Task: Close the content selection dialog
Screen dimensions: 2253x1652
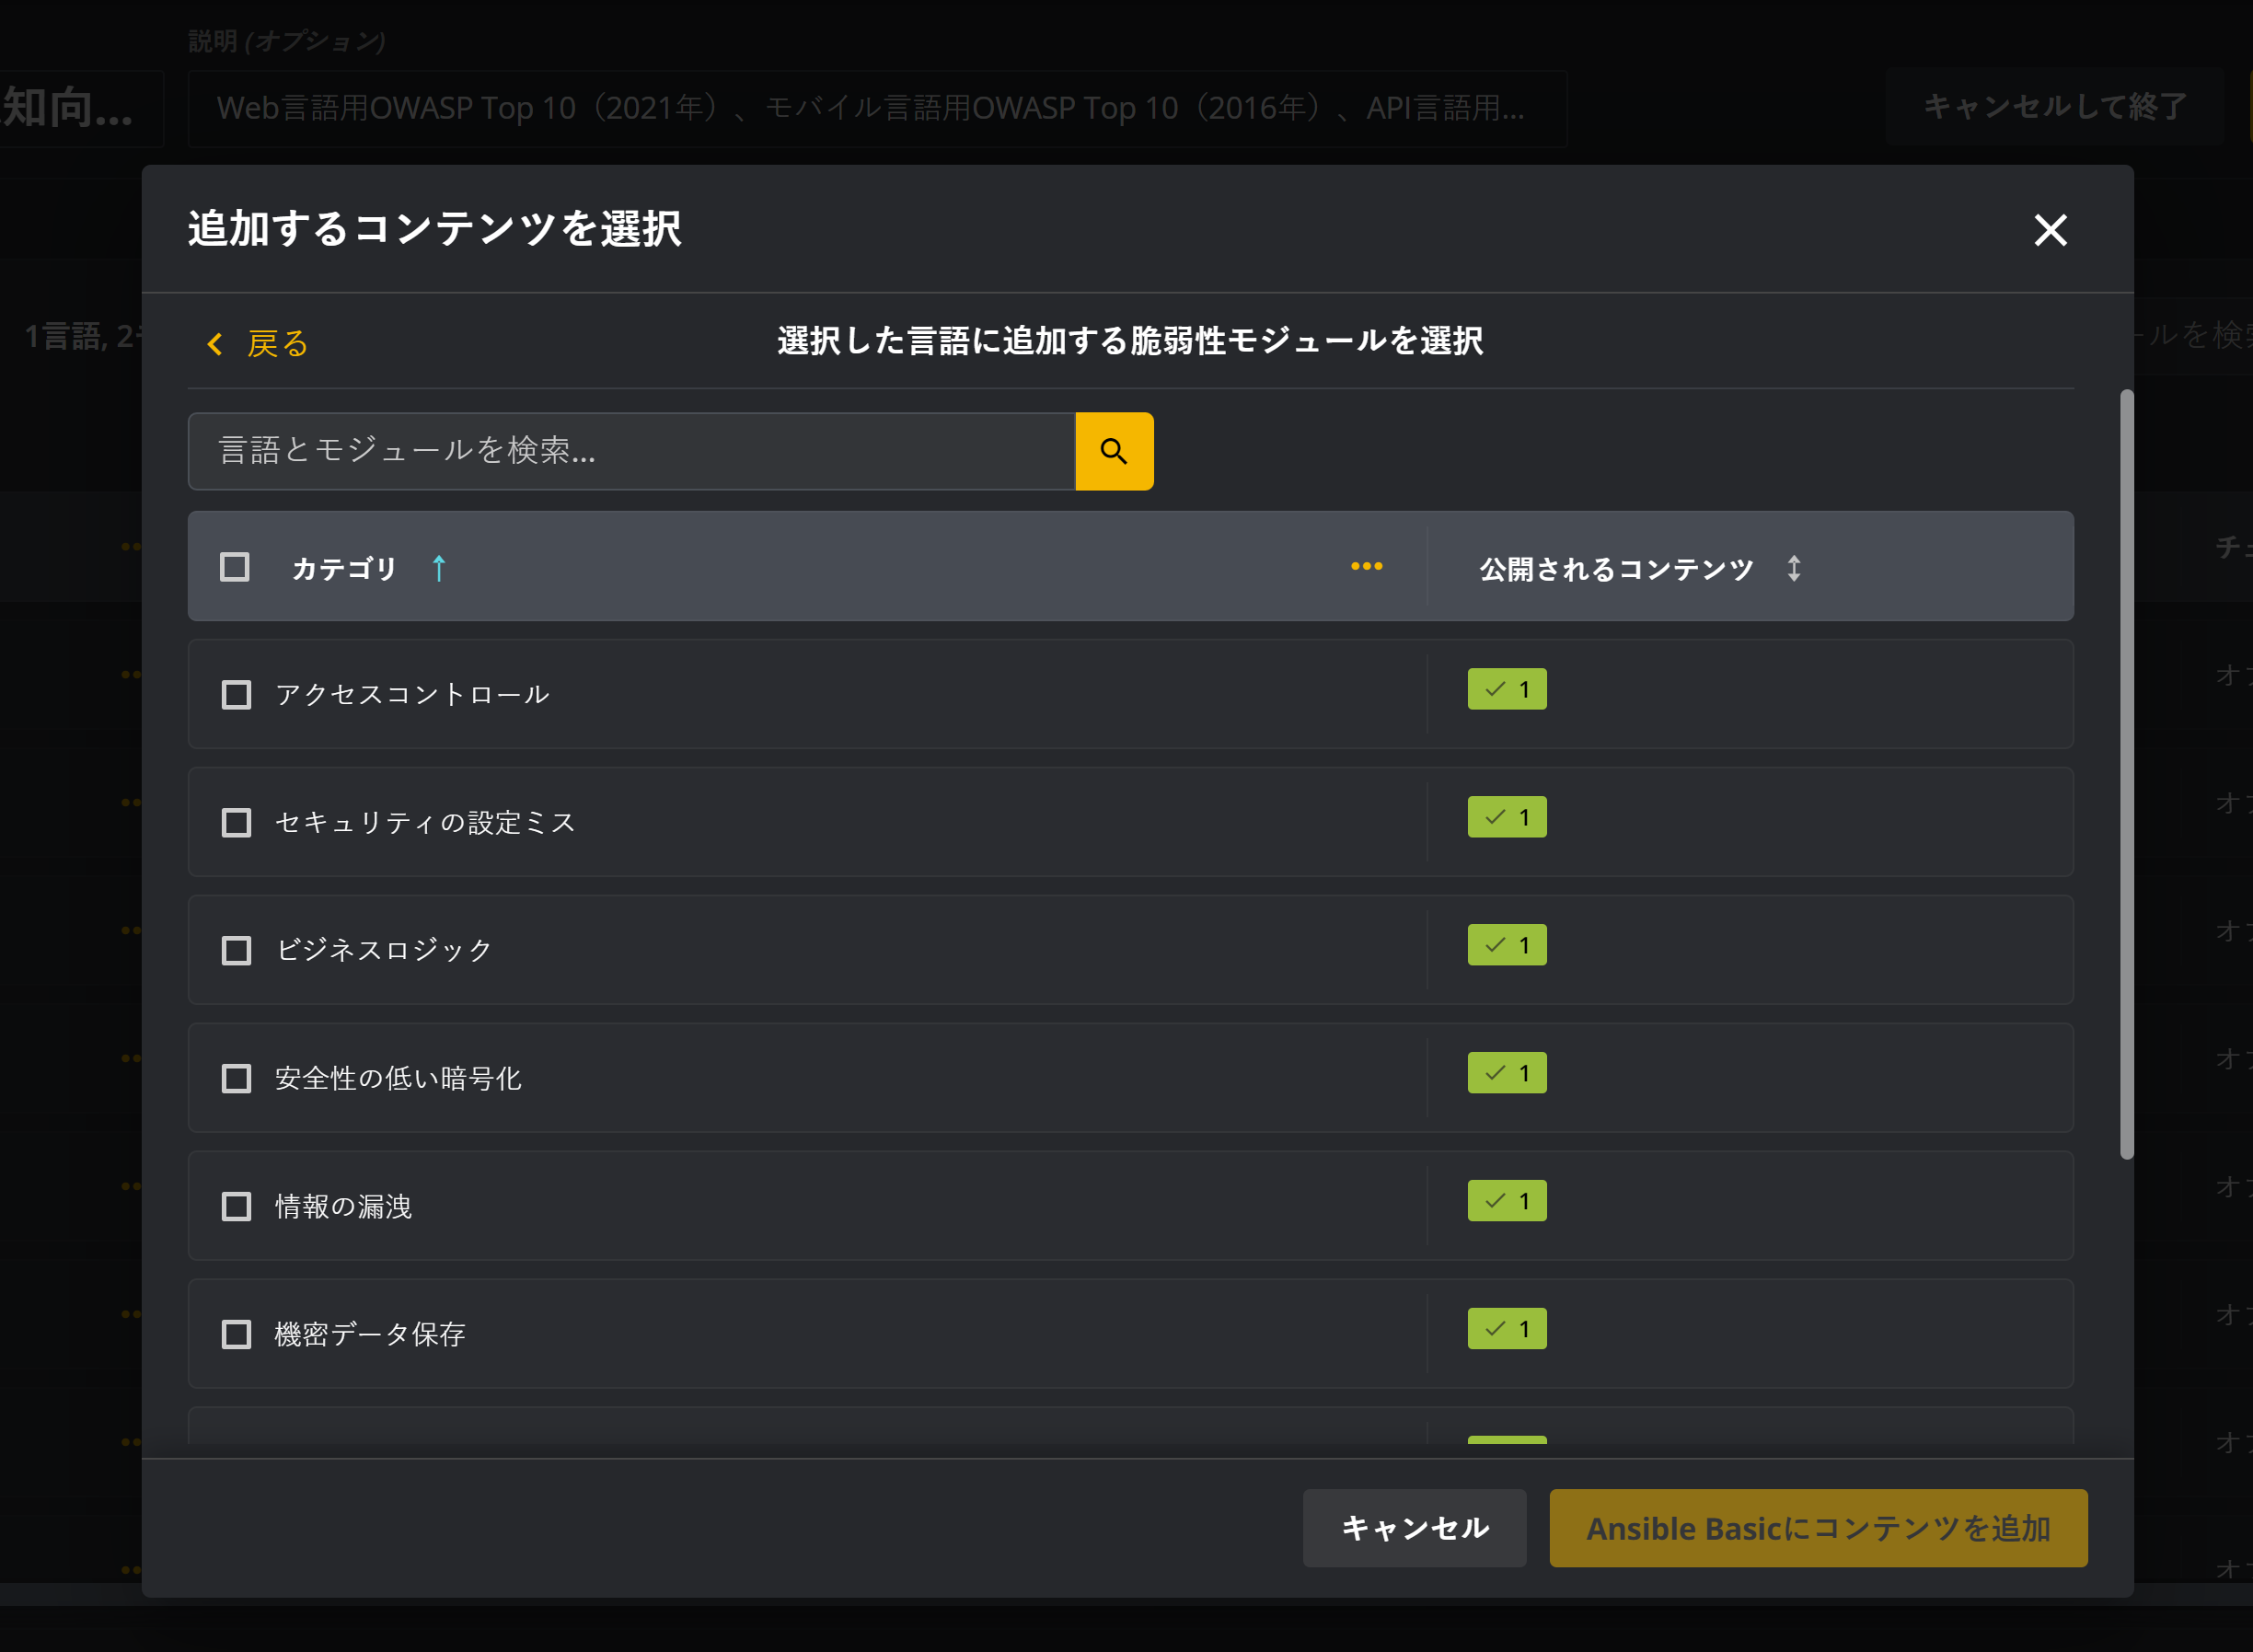Action: (2050, 230)
